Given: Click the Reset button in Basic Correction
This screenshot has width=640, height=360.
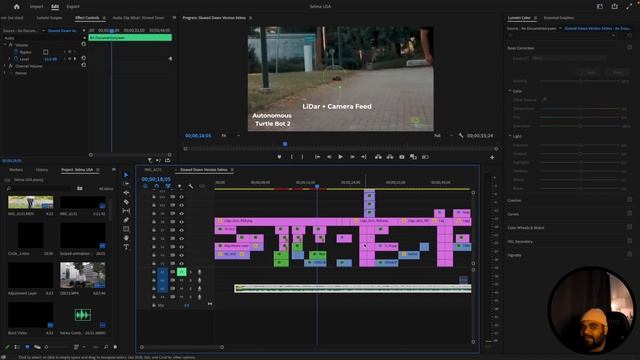Looking at the screenshot, I should (618, 72).
